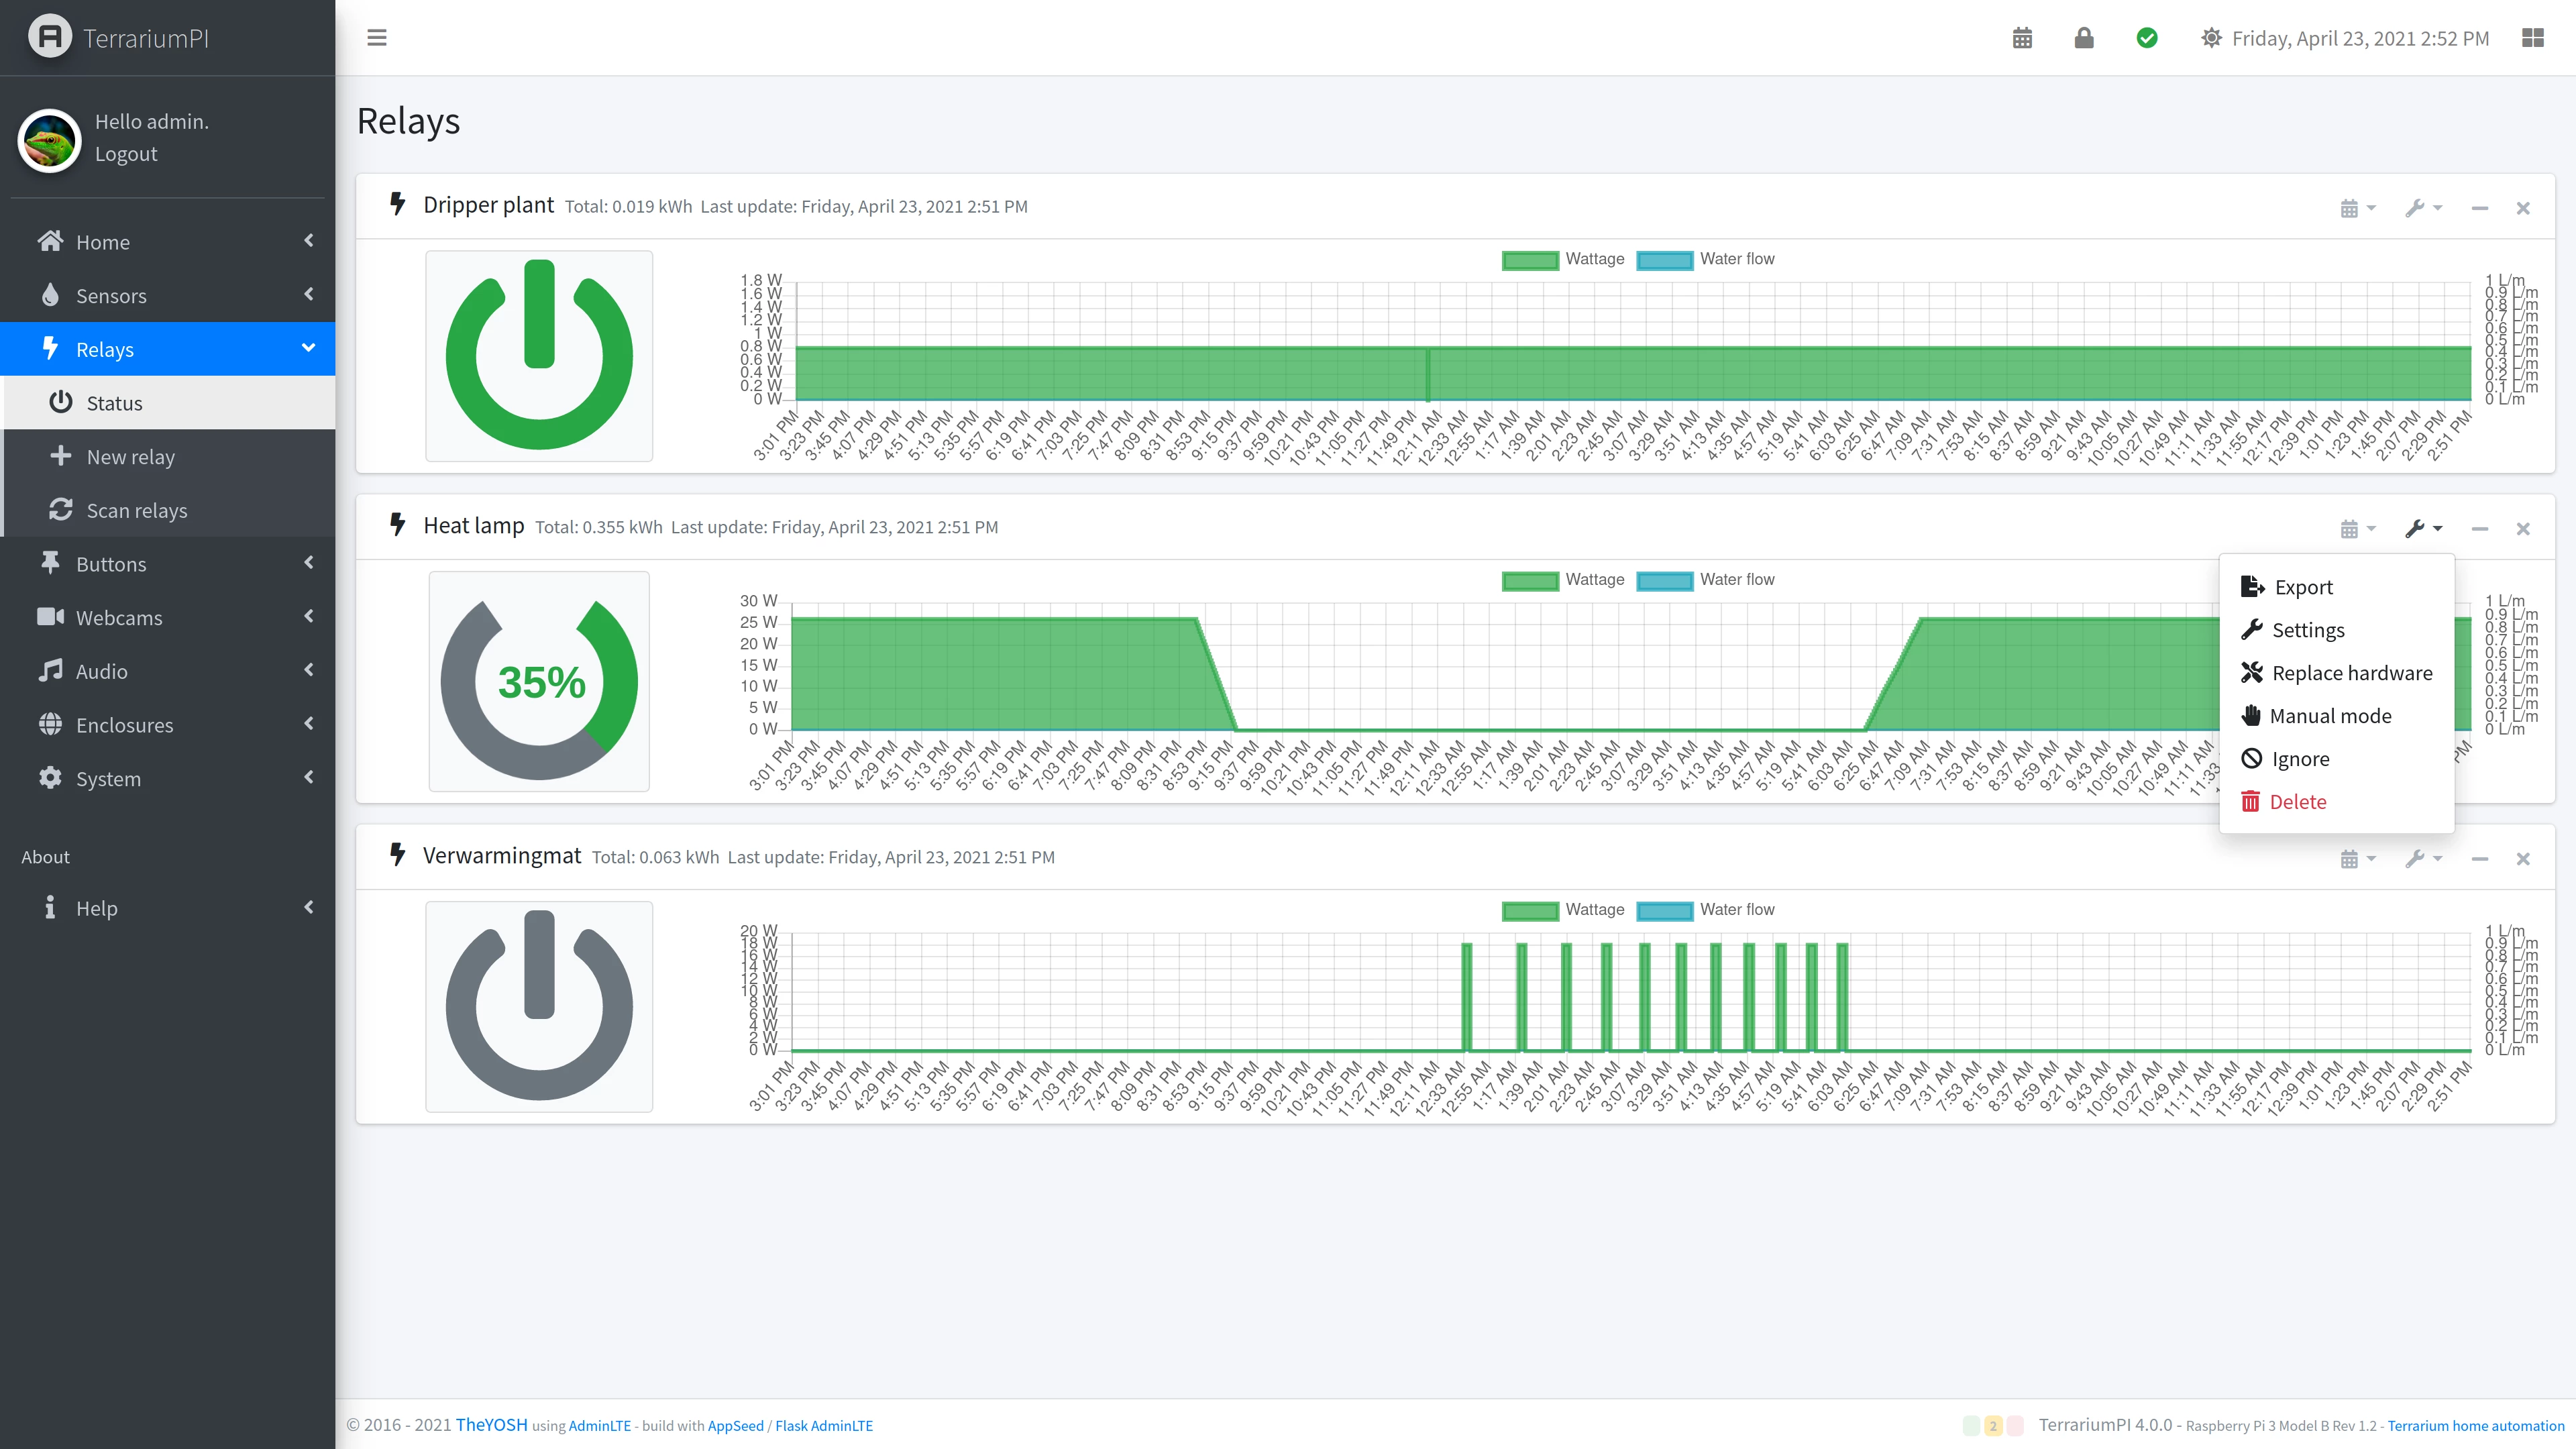
Task: Open Terrarium home automation footer link
Action: (2475, 1425)
